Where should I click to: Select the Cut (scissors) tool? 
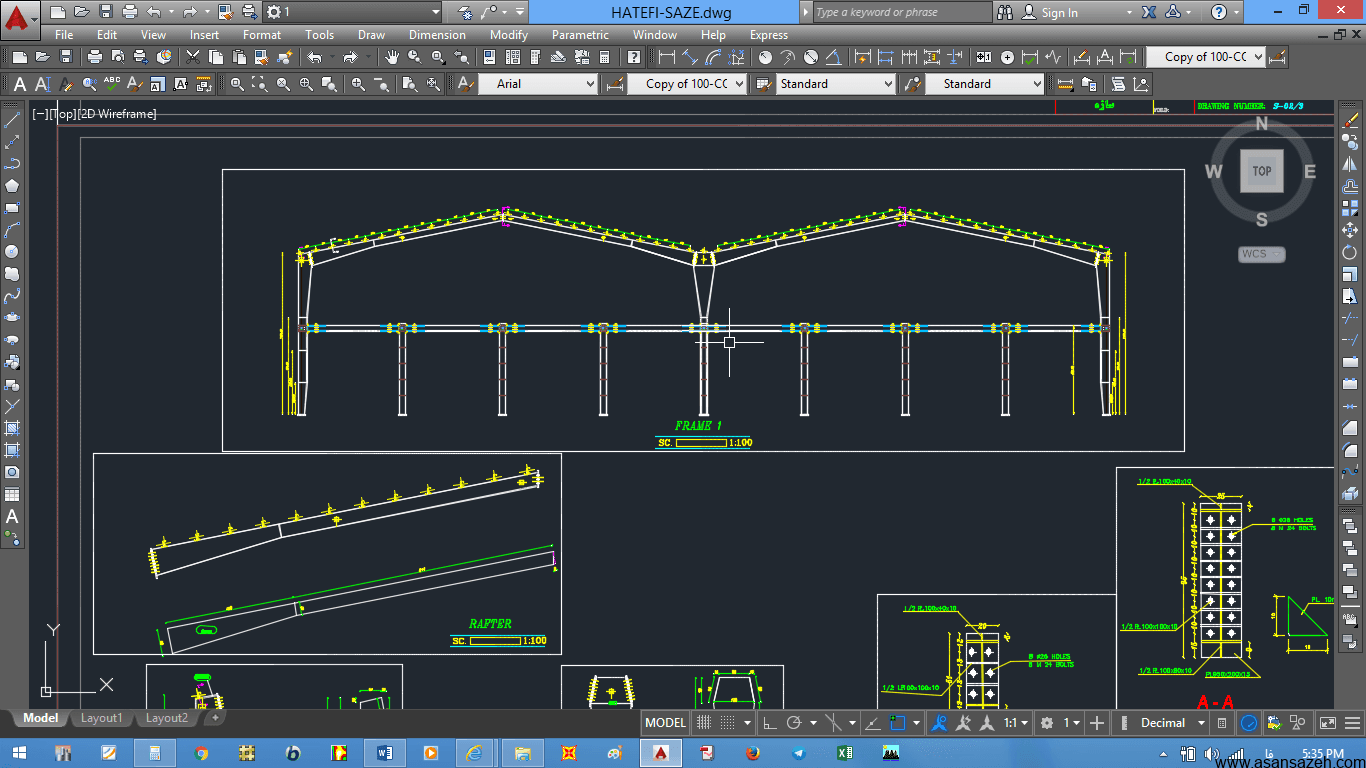click(193, 57)
